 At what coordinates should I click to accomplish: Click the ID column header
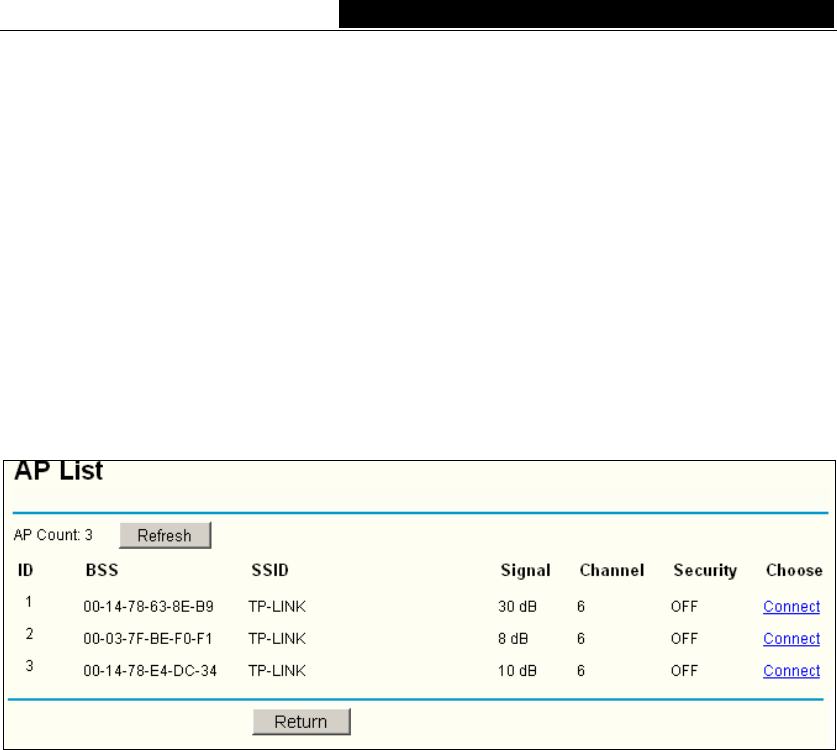(26, 570)
